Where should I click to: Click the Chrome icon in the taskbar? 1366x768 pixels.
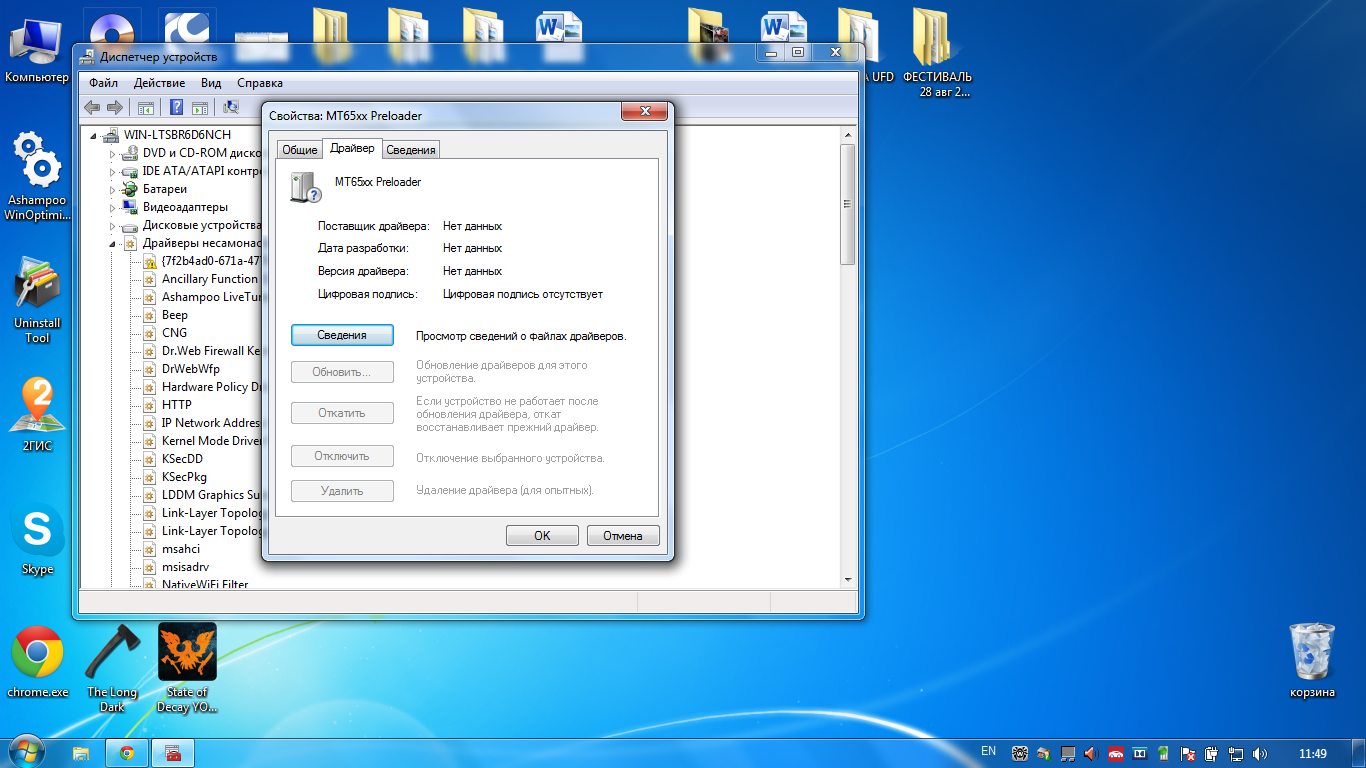click(x=127, y=753)
